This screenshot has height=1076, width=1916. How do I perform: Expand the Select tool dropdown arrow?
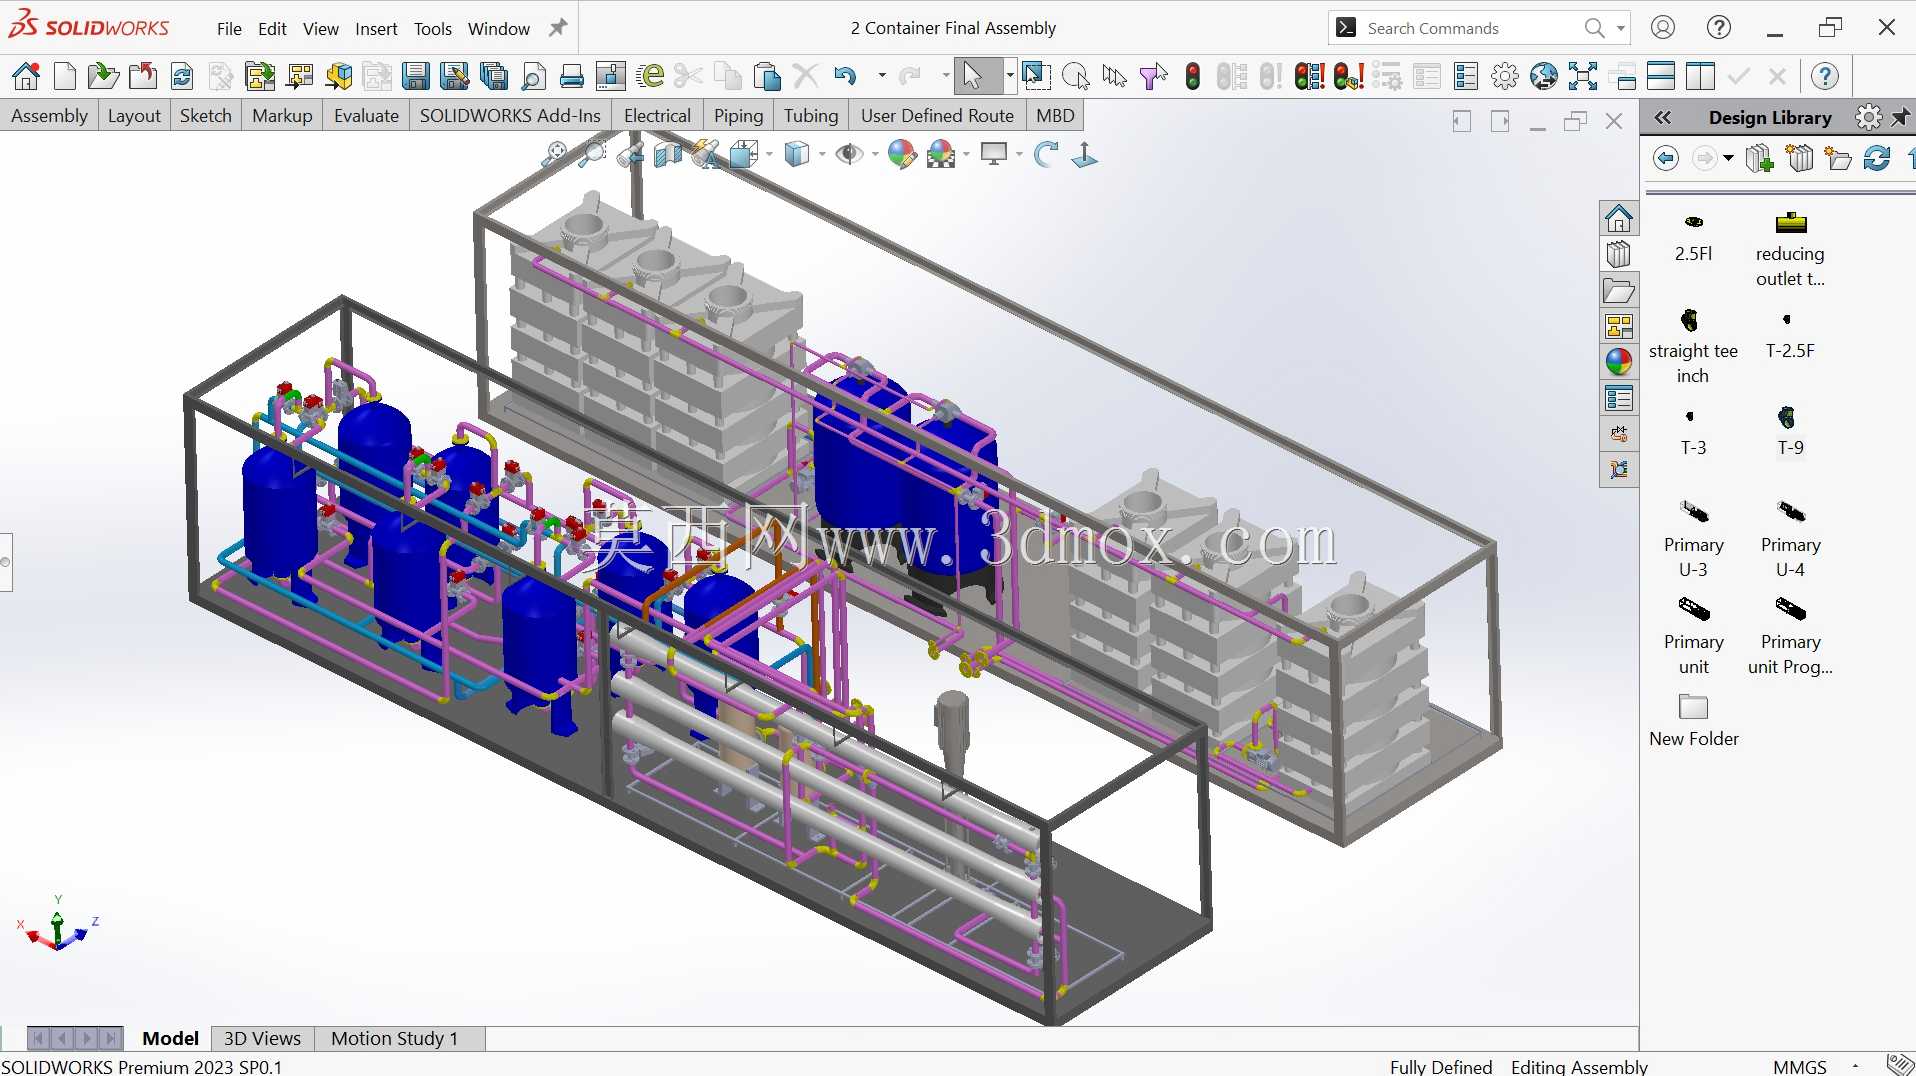pyautogui.click(x=1009, y=76)
